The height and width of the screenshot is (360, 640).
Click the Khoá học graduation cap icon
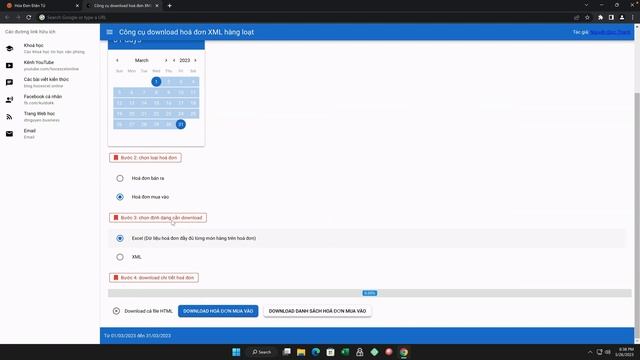click(9, 49)
